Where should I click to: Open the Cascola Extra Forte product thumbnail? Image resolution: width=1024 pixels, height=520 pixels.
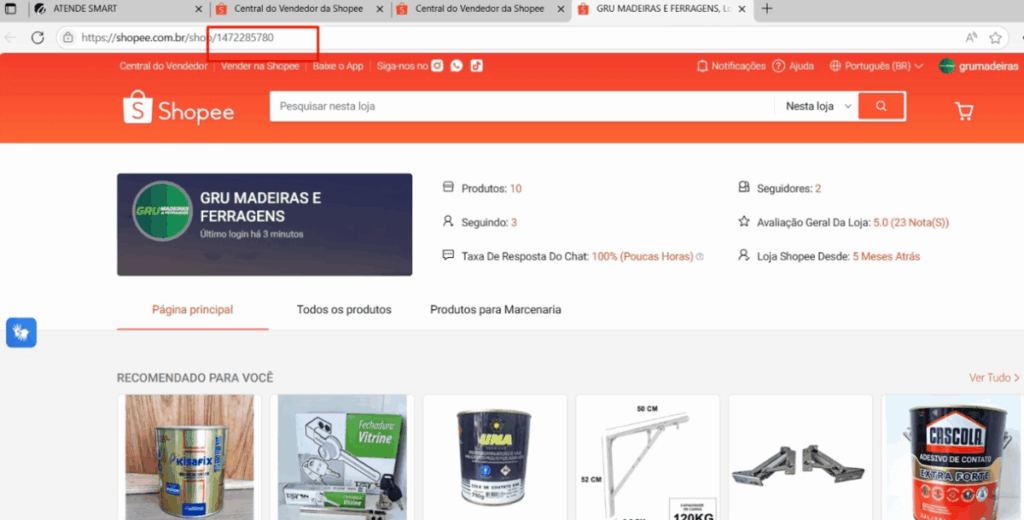(953, 457)
